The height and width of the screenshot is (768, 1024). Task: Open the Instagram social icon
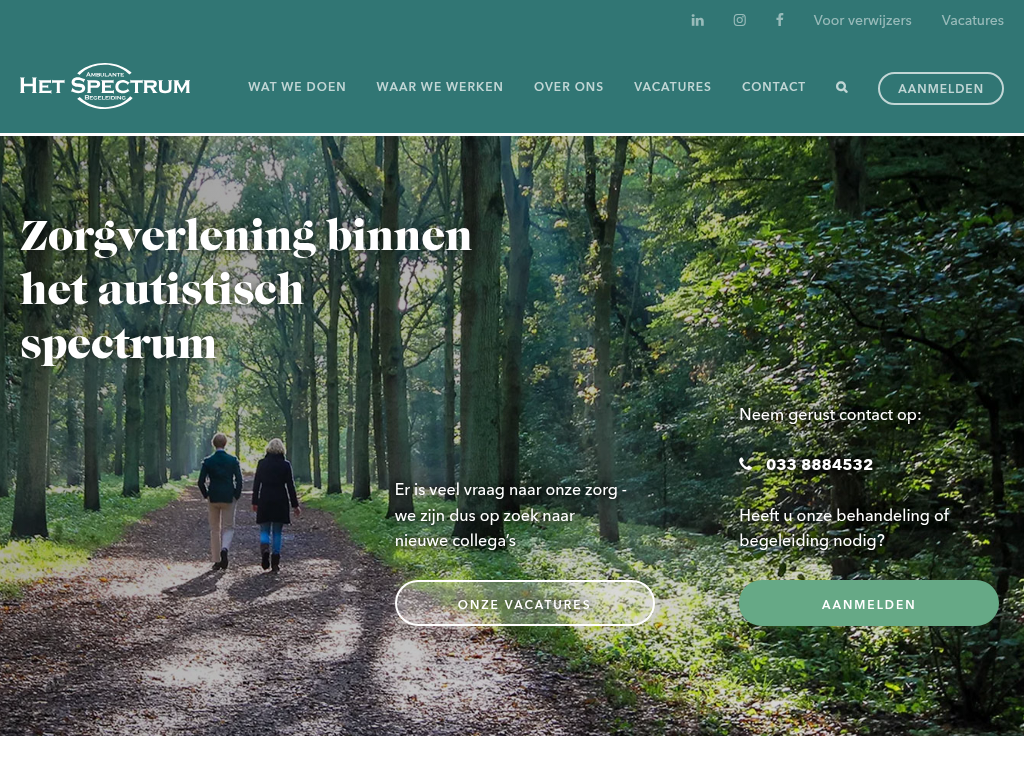coord(739,20)
